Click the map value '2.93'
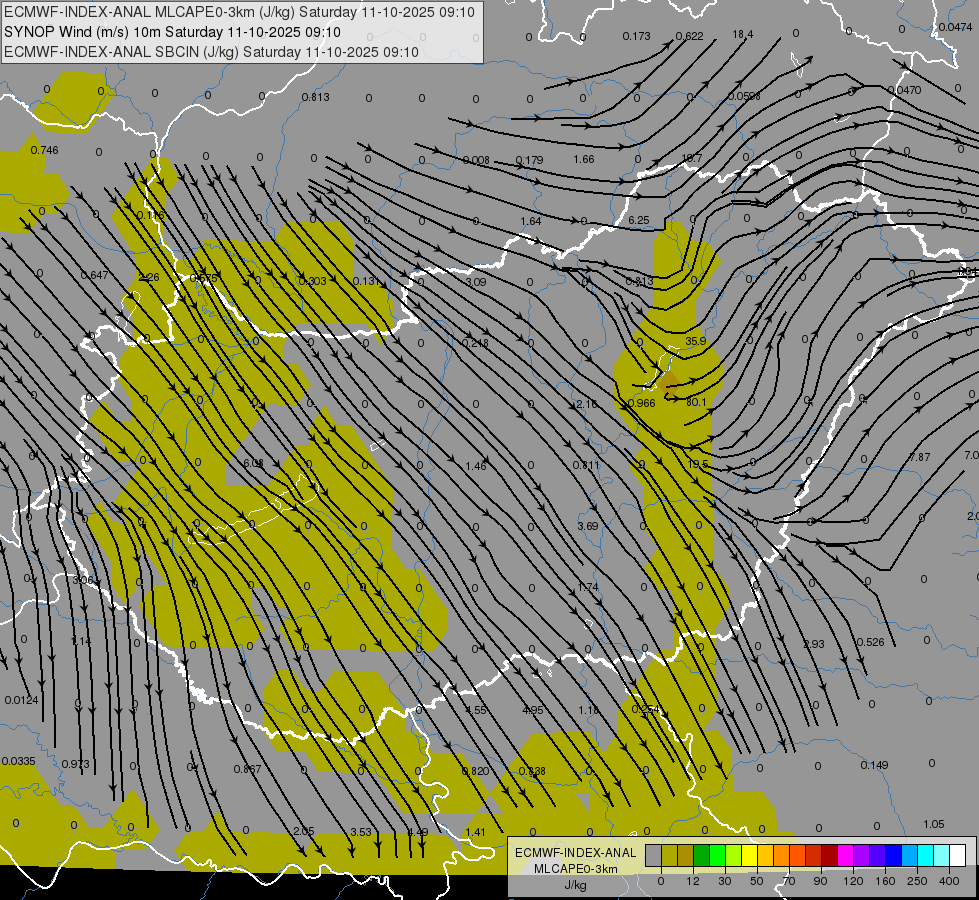The height and width of the screenshot is (900, 979). coord(814,644)
